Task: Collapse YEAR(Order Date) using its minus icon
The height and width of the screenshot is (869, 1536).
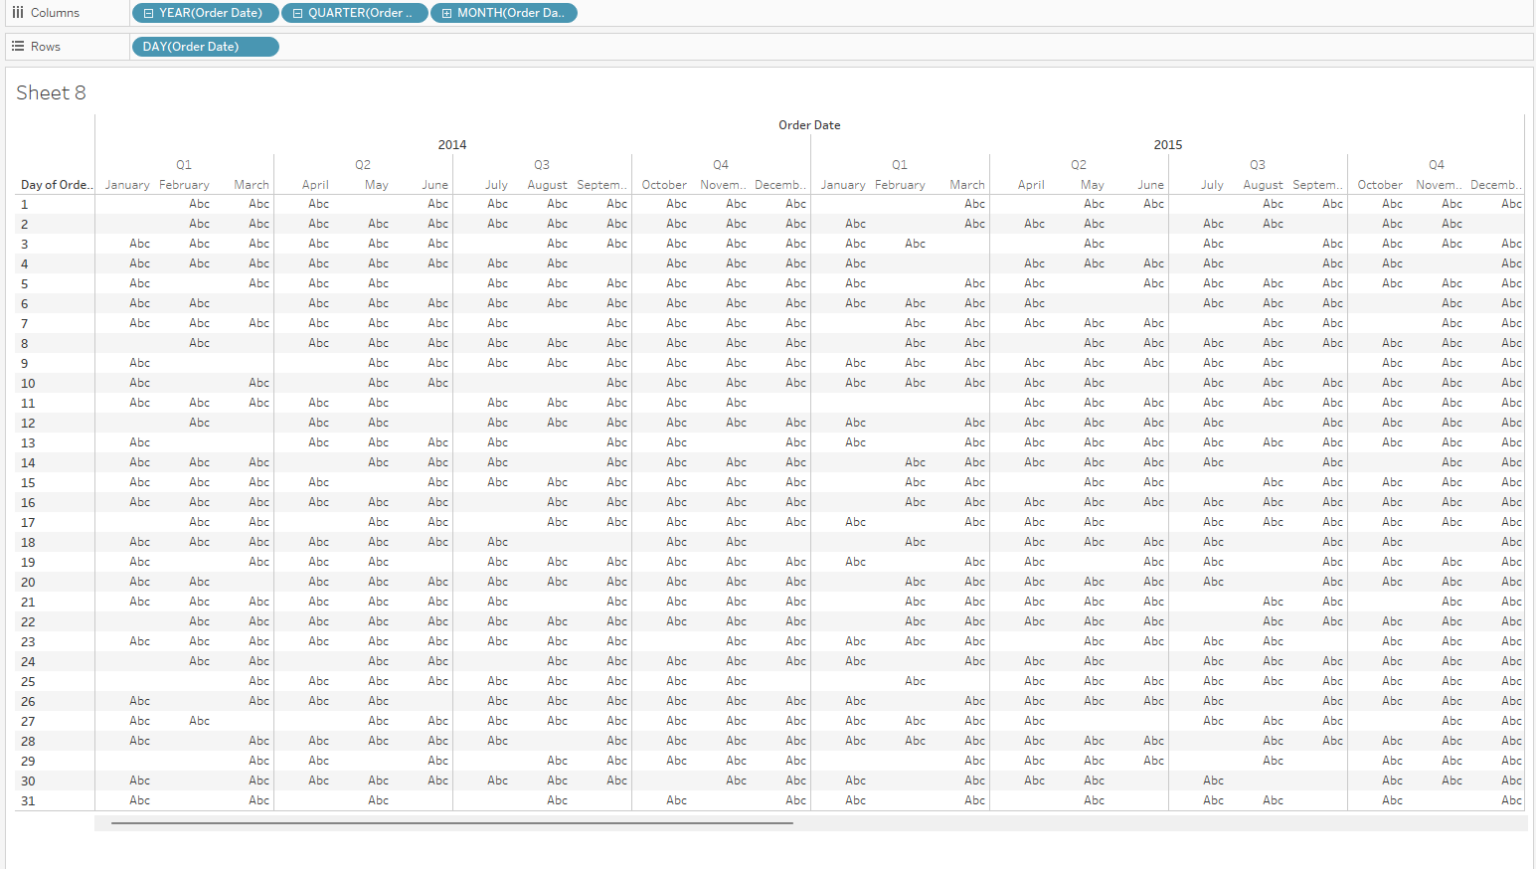Action: tap(148, 13)
